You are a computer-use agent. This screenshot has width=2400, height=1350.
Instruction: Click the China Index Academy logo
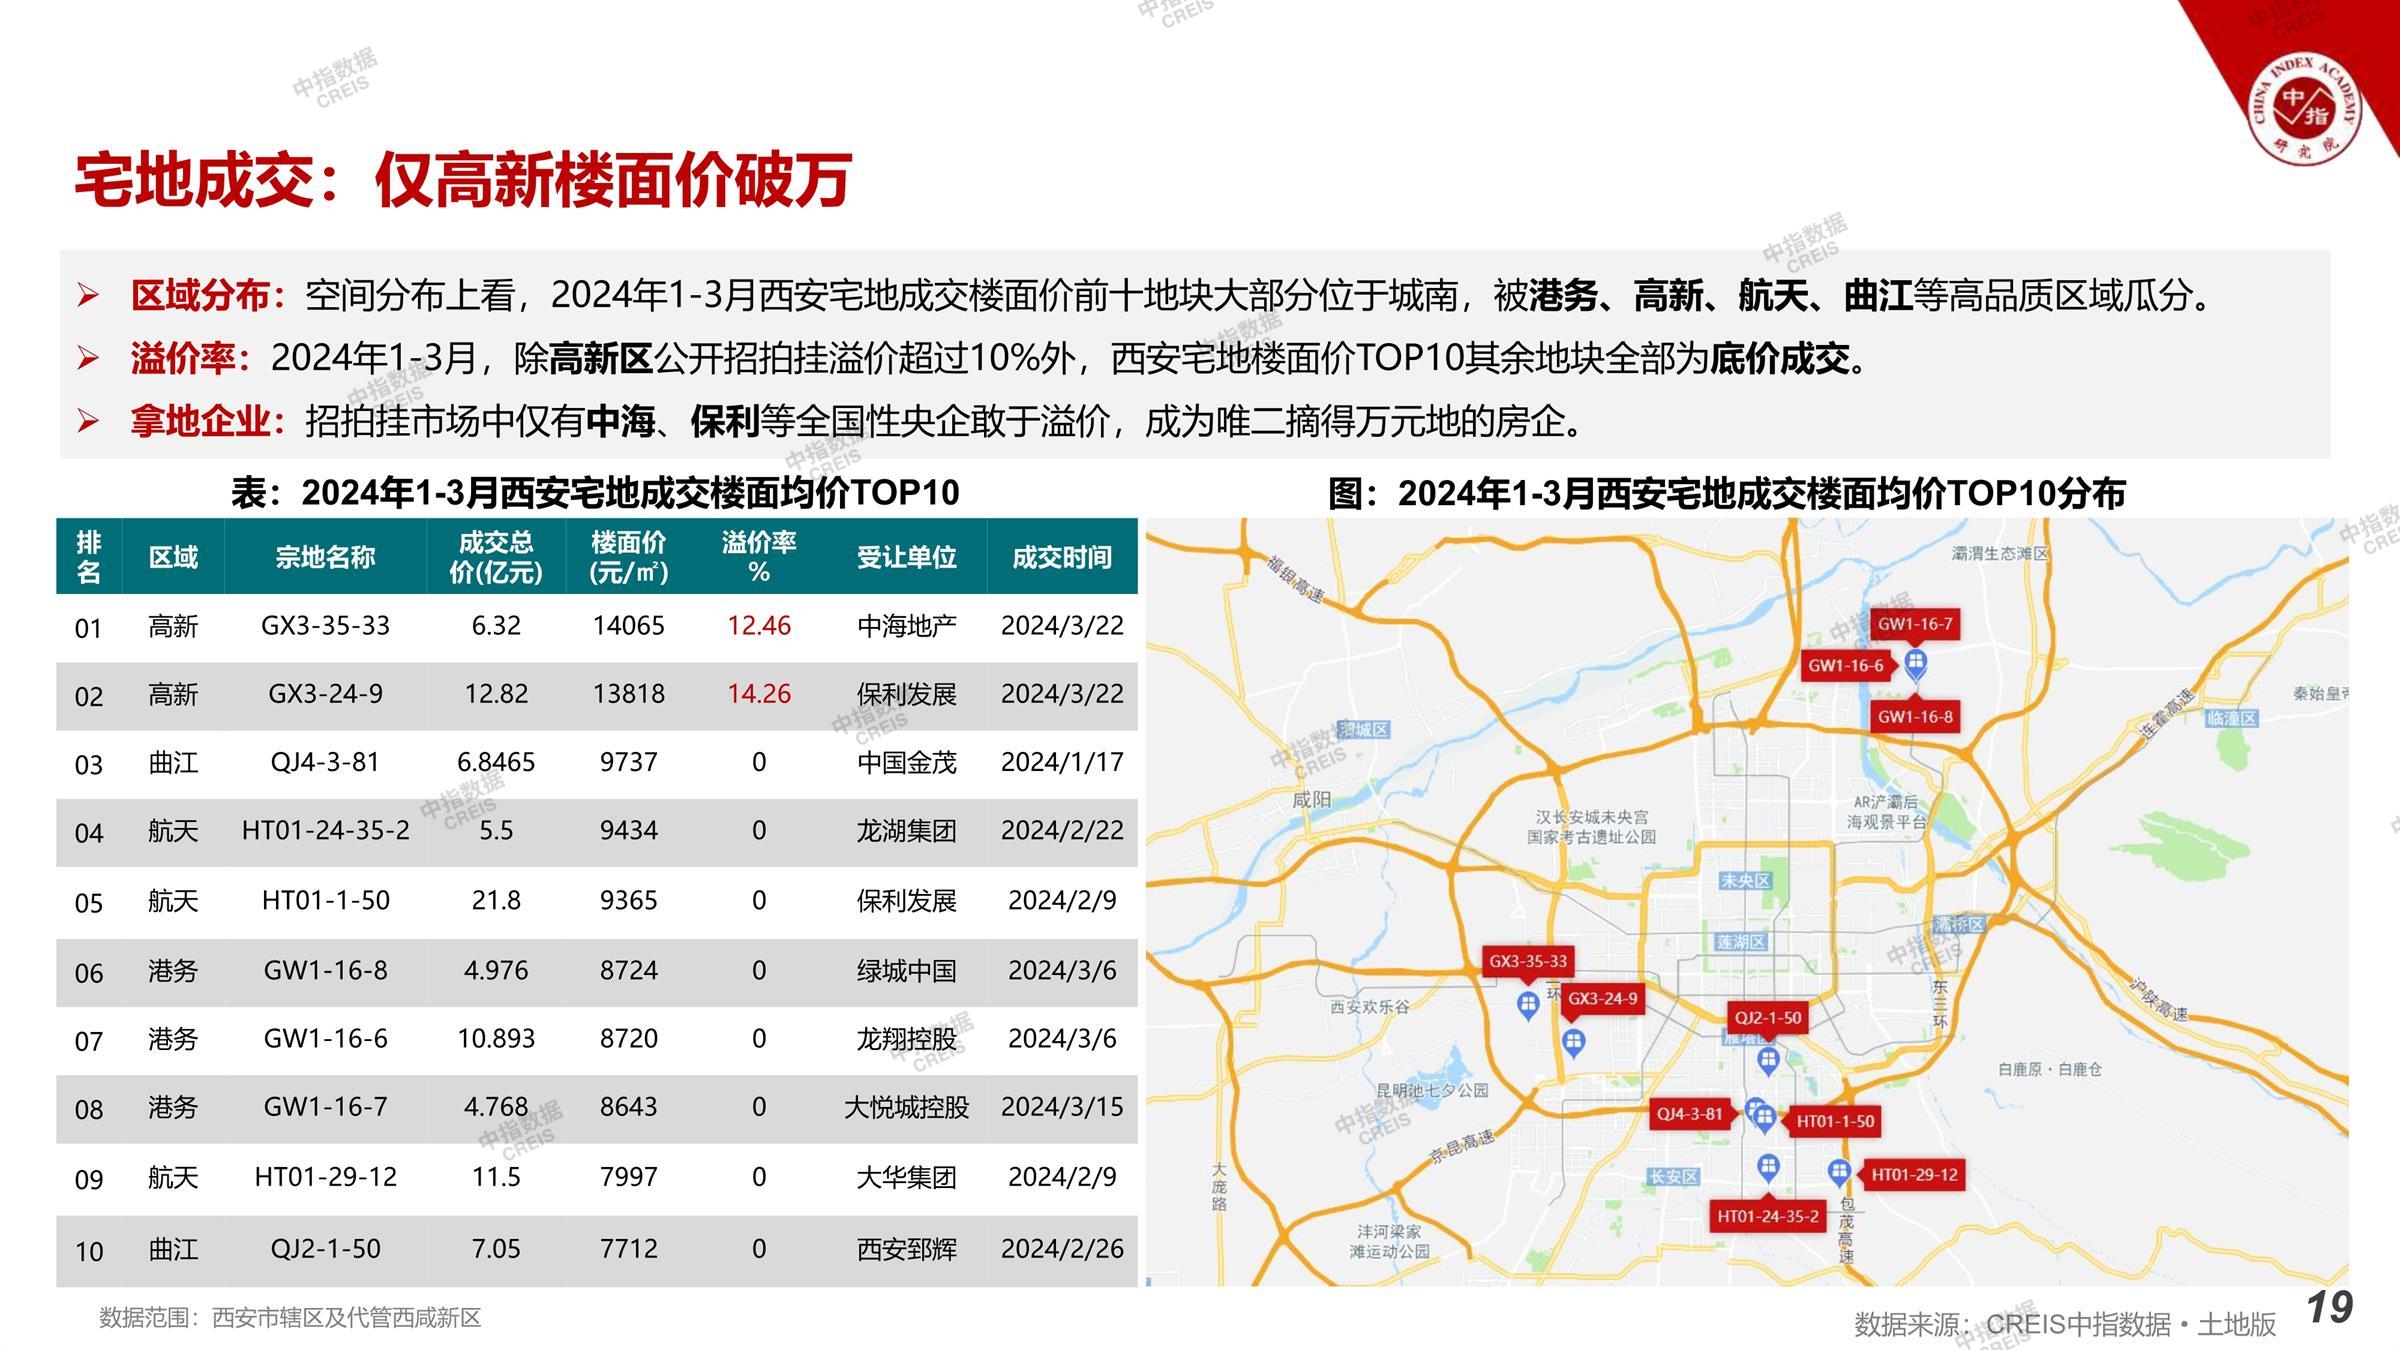(2305, 108)
